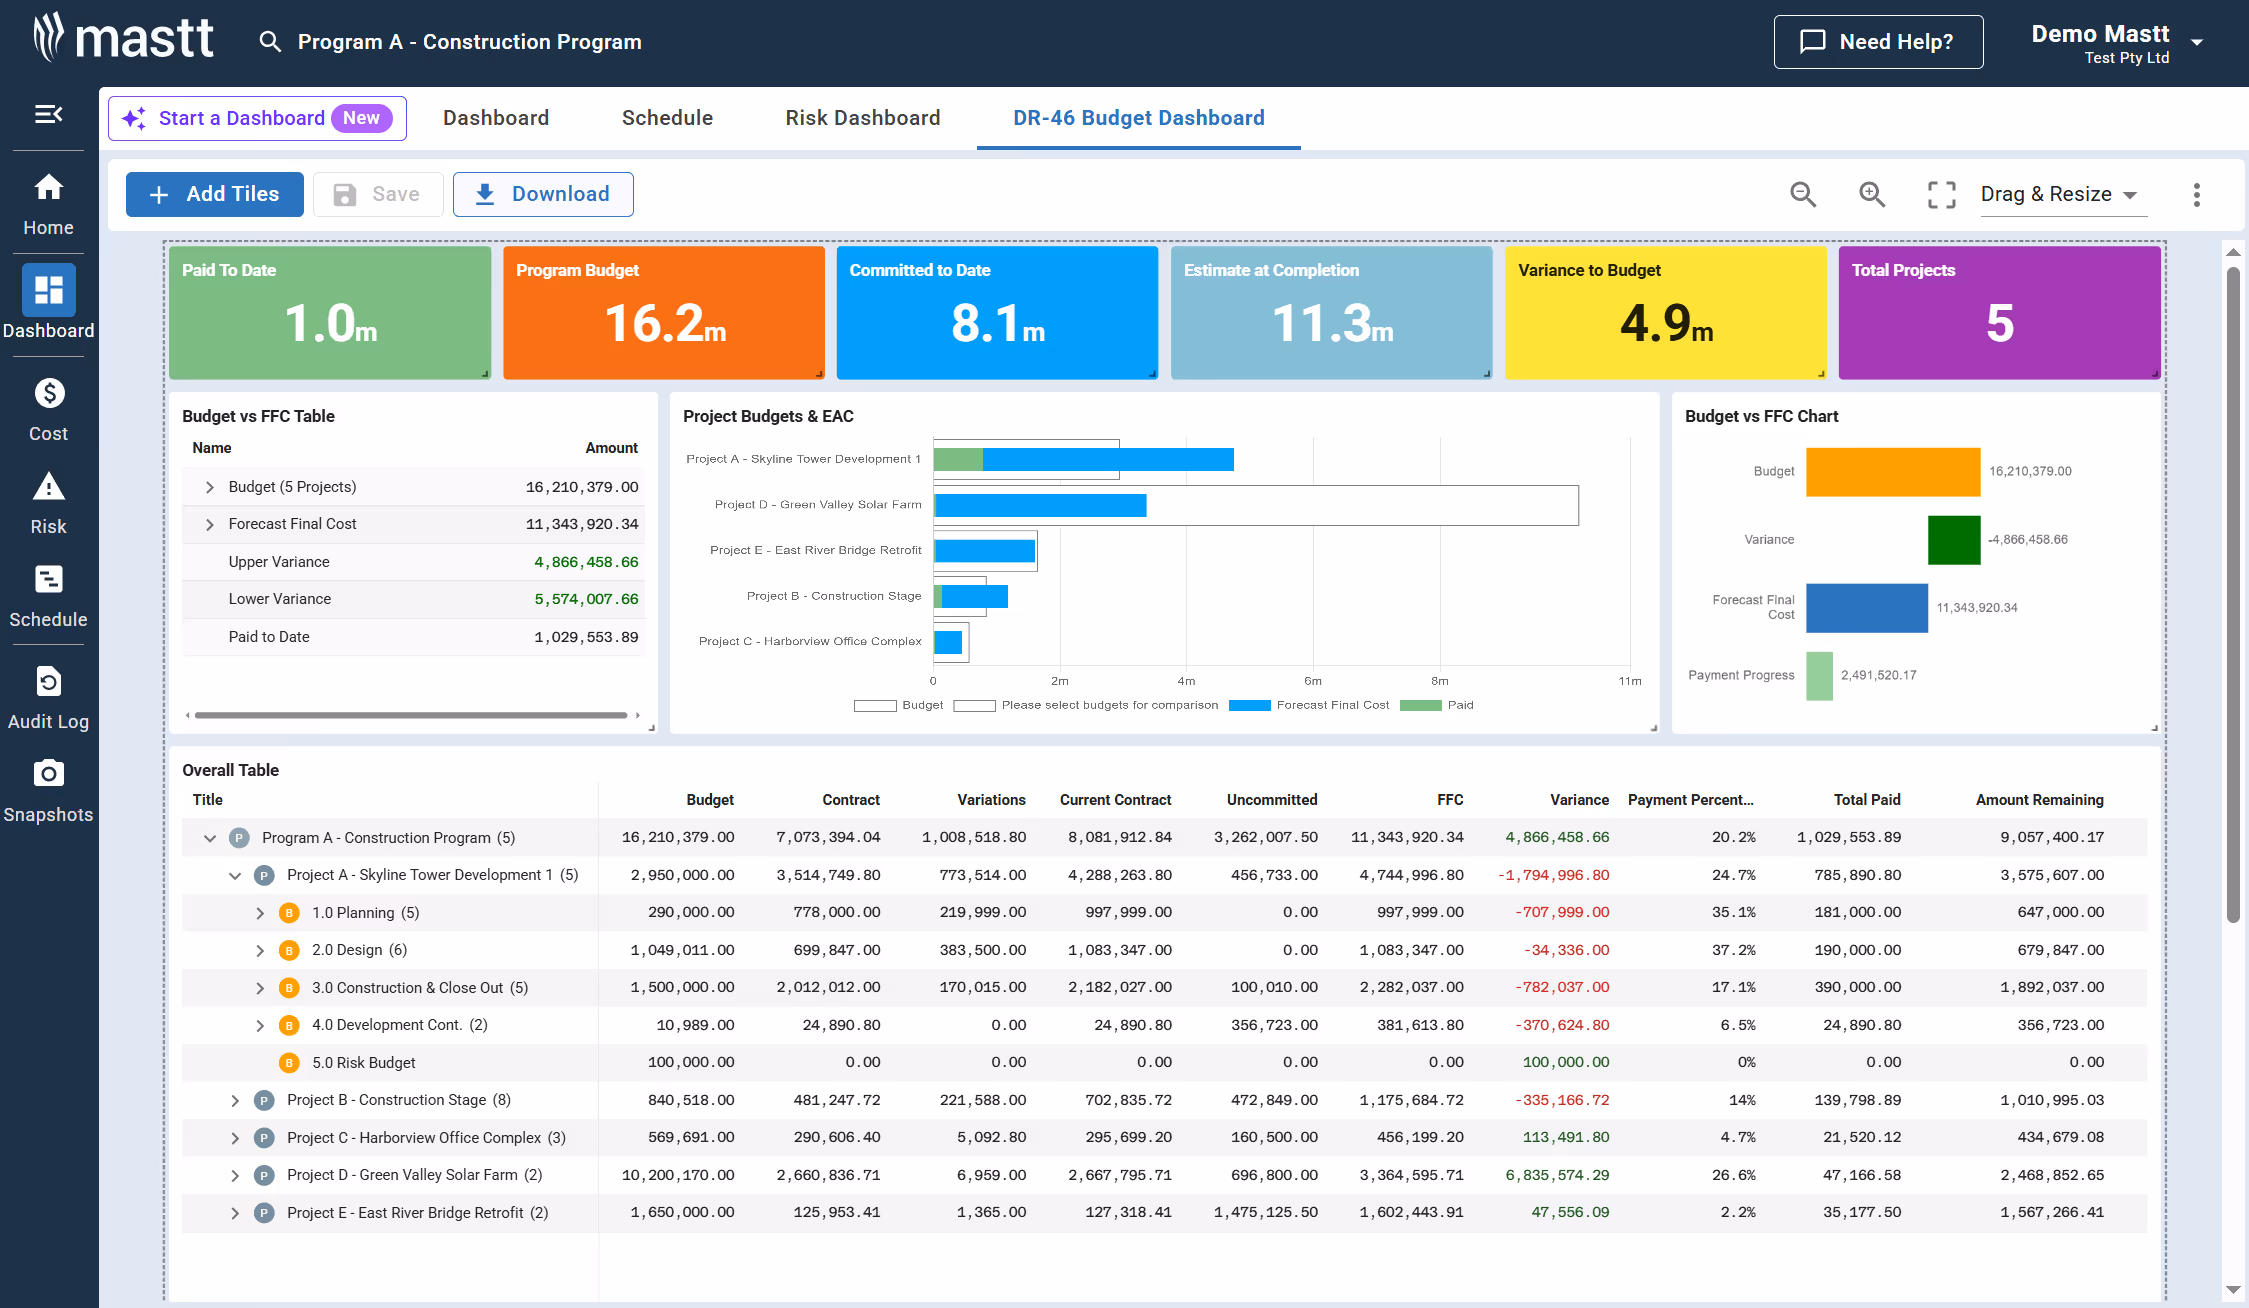This screenshot has width=2249, height=1308.
Task: Open the three-dot more options menu
Action: pos(2197,194)
